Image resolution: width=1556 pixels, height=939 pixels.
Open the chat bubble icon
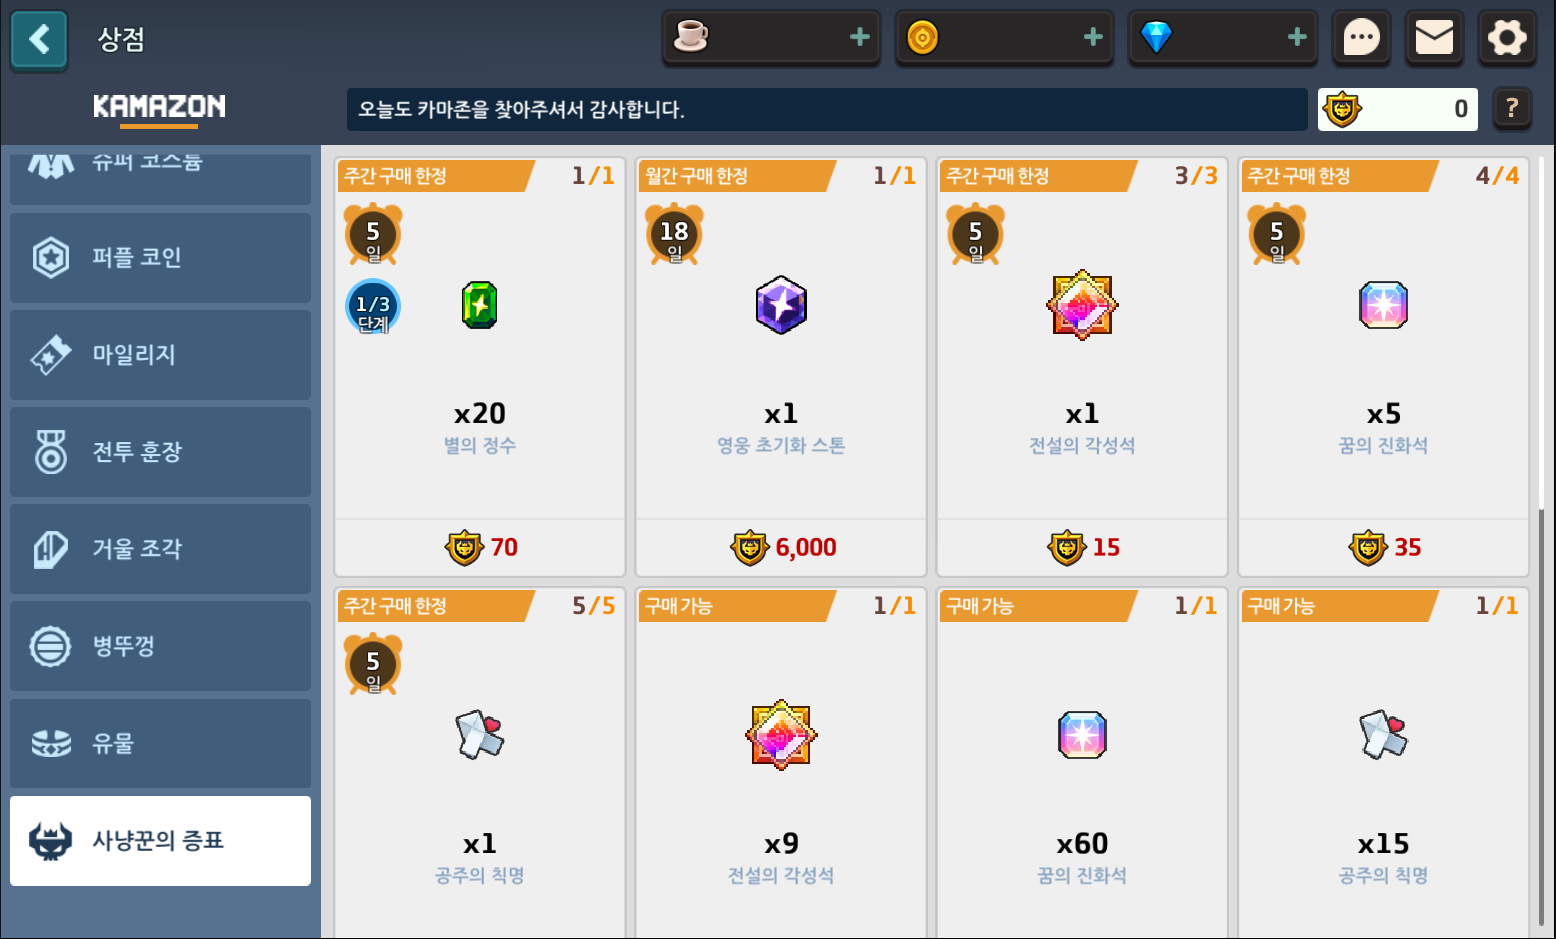pyautogui.click(x=1361, y=39)
